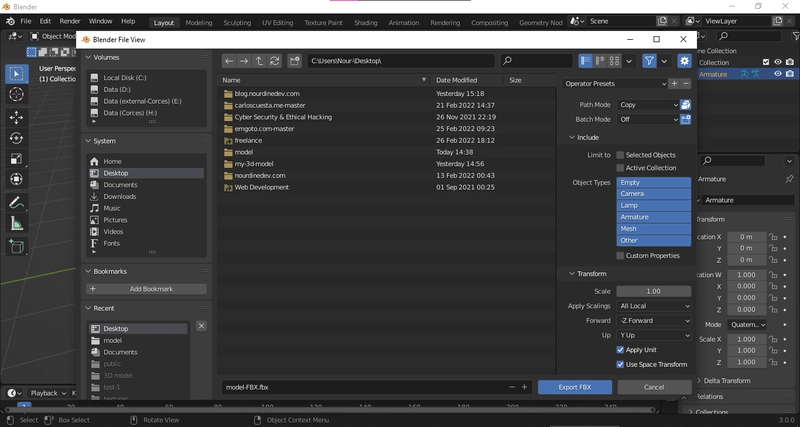This screenshot has height=427, width=800.
Task: Create a new directory icon
Action: [294, 61]
